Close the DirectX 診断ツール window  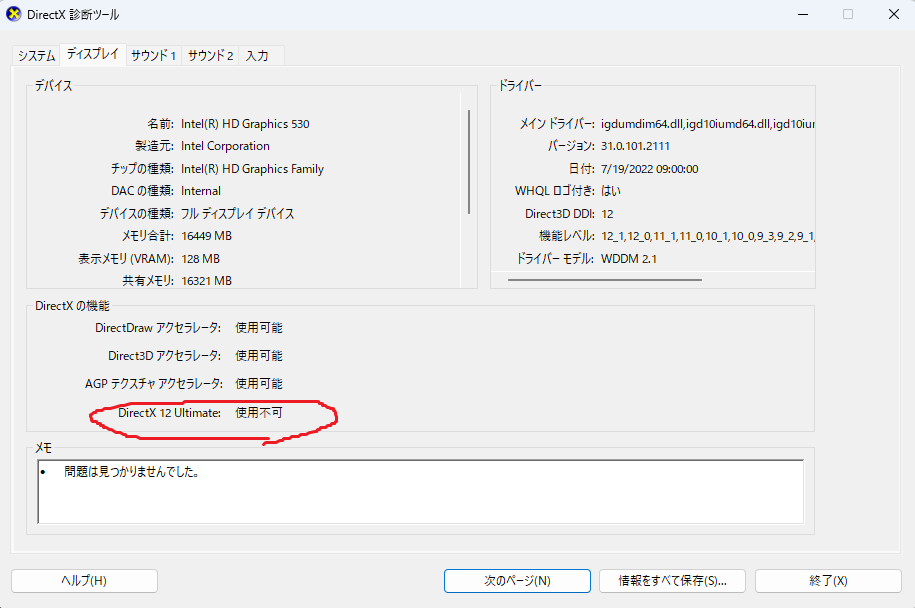893,14
